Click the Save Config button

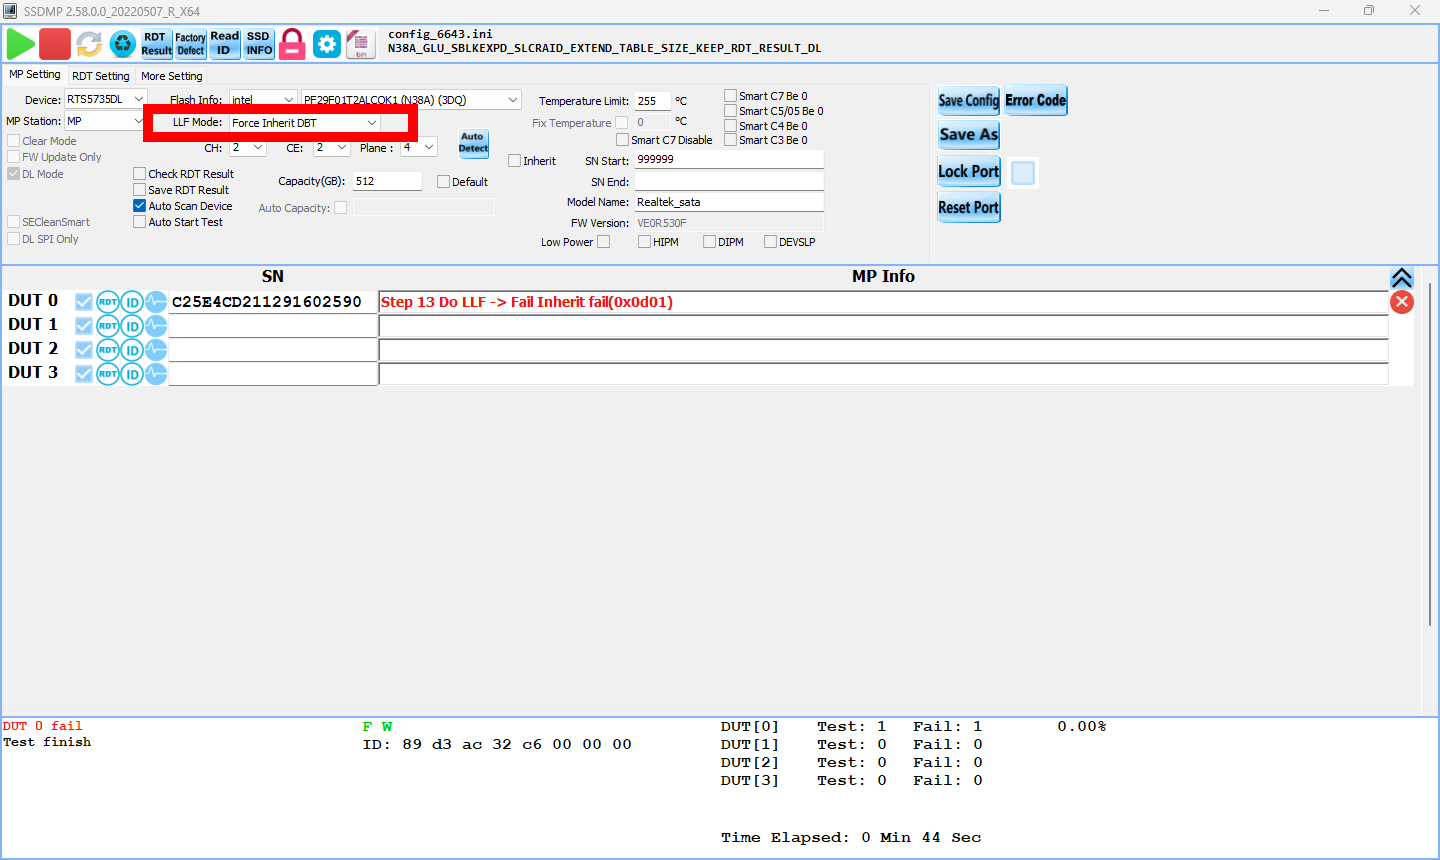pos(968,100)
